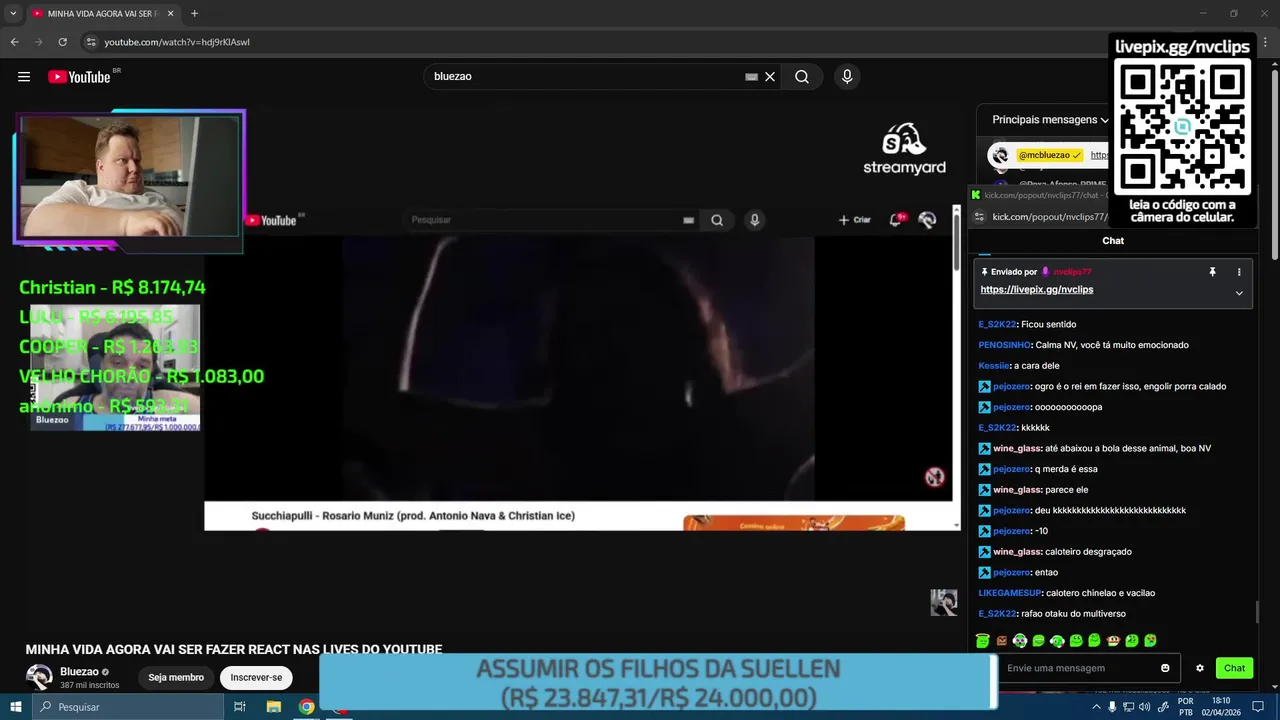Click the LIKEGAMESUP username in chat

1010,593
